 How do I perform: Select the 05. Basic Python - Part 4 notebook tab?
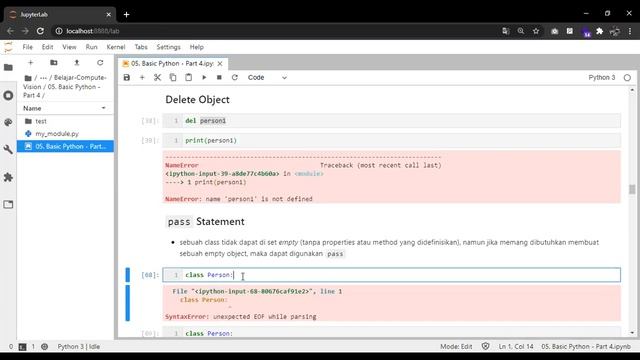coord(172,64)
